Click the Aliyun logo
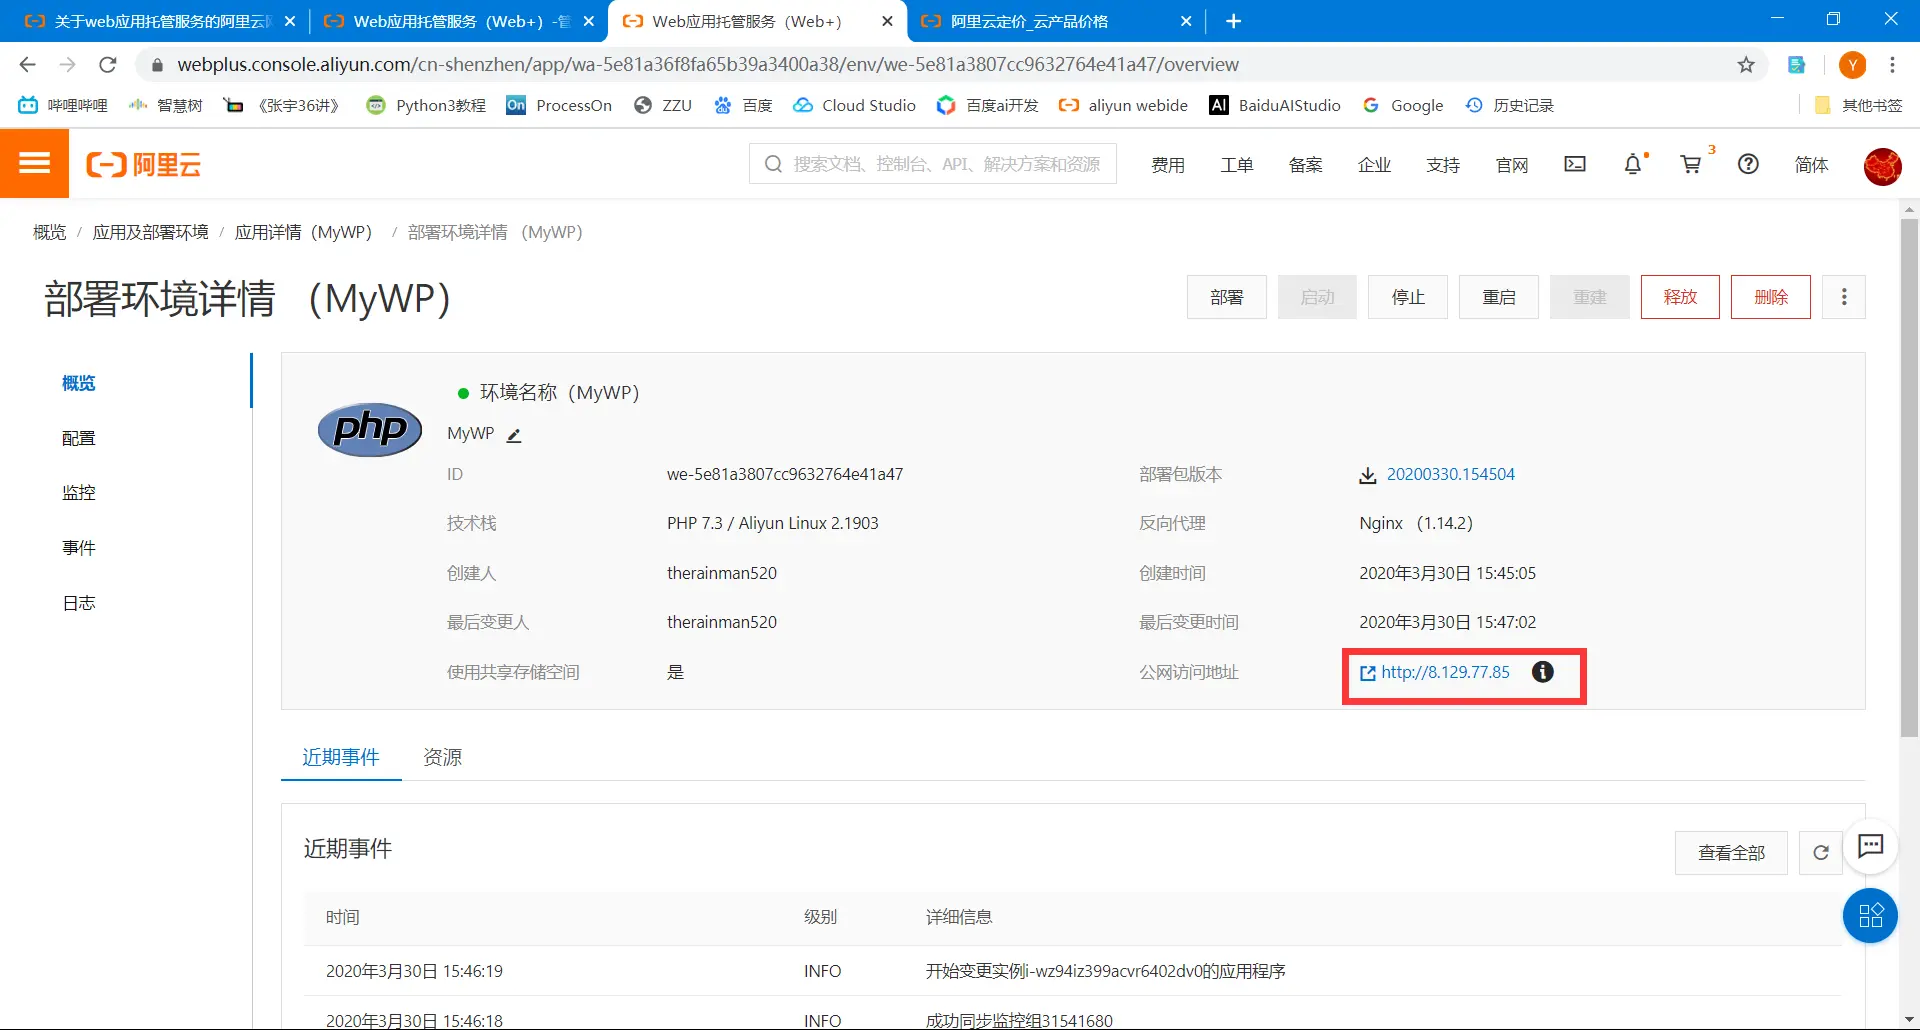1920x1030 pixels. [x=144, y=165]
